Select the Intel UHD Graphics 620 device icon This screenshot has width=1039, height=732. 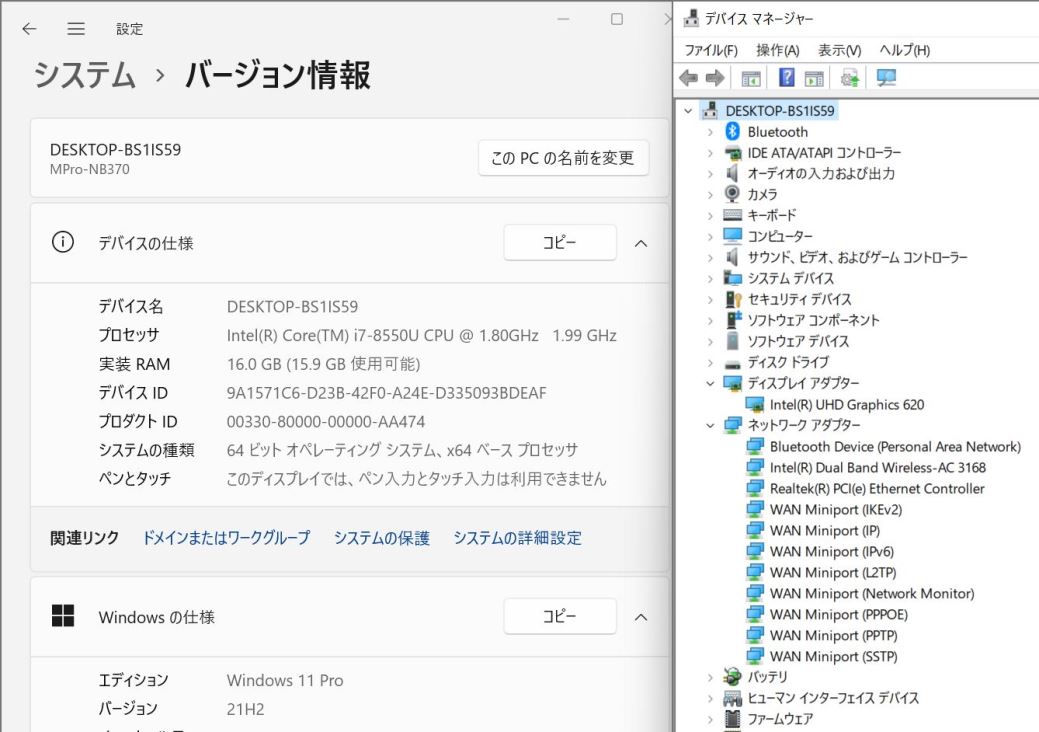(x=755, y=404)
